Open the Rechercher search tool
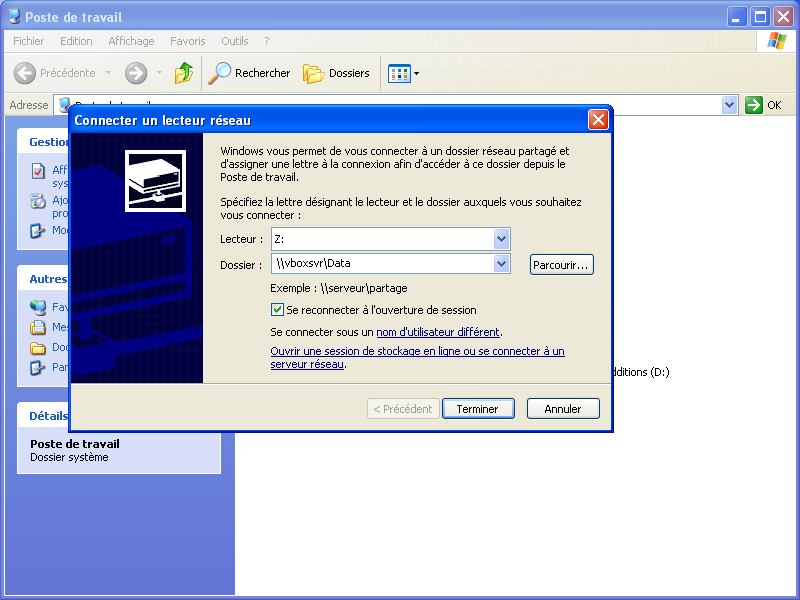The image size is (800, 600). (249, 73)
